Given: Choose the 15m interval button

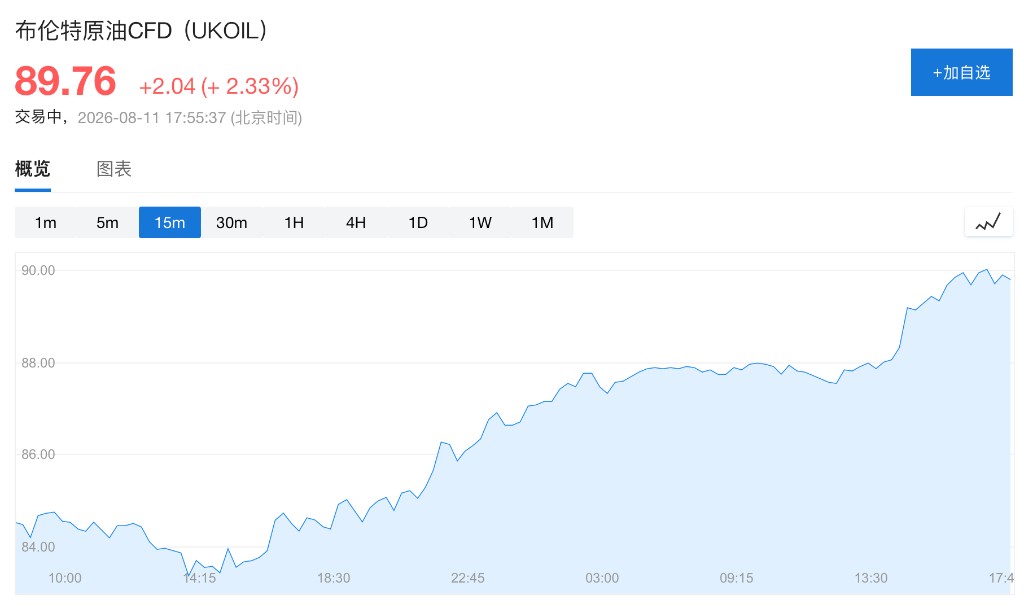Looking at the screenshot, I should (x=170, y=223).
